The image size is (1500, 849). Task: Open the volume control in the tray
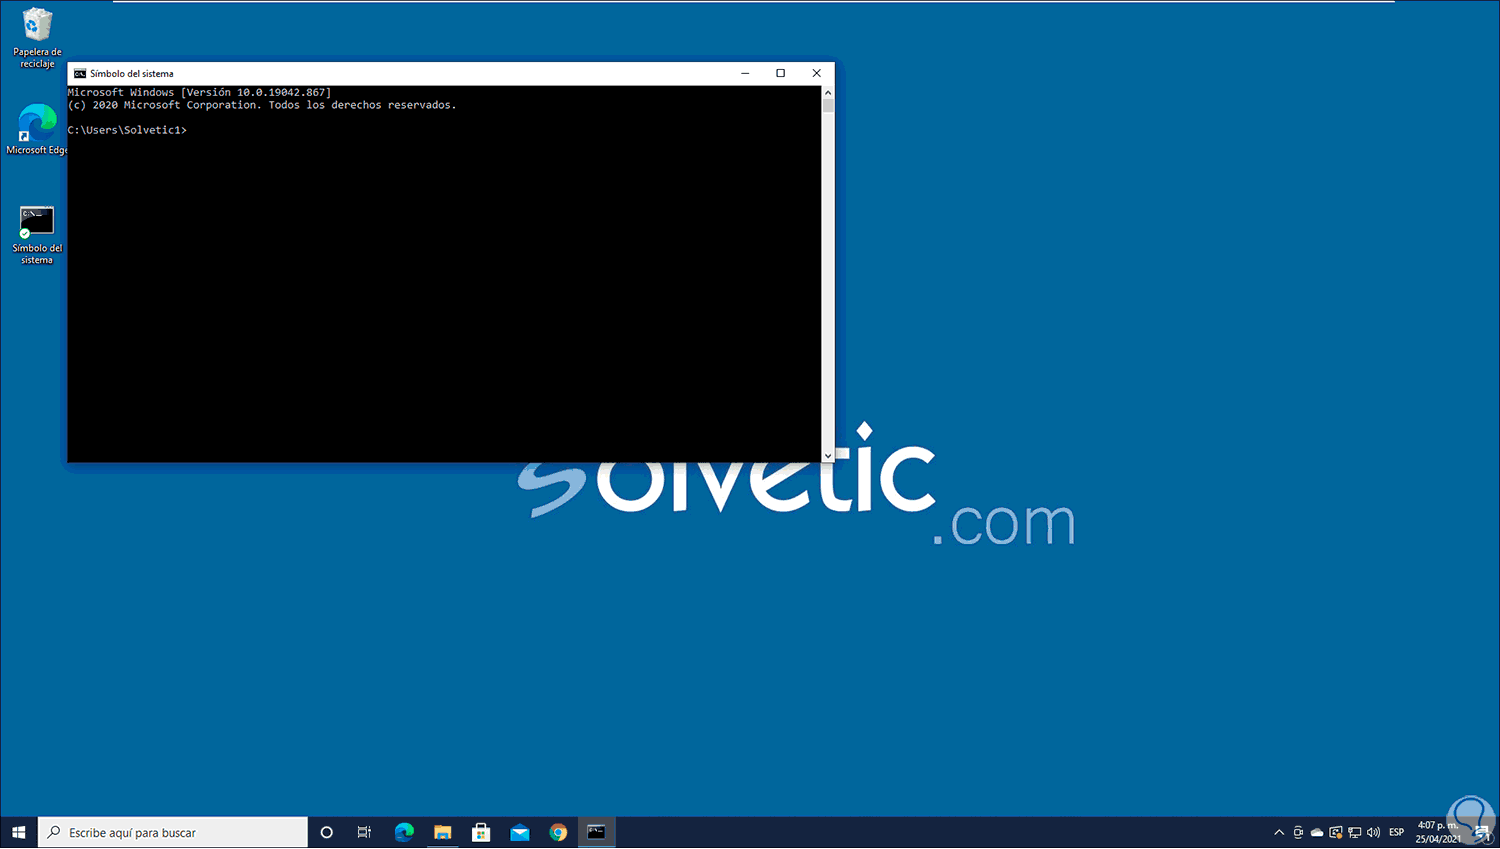[1374, 832]
